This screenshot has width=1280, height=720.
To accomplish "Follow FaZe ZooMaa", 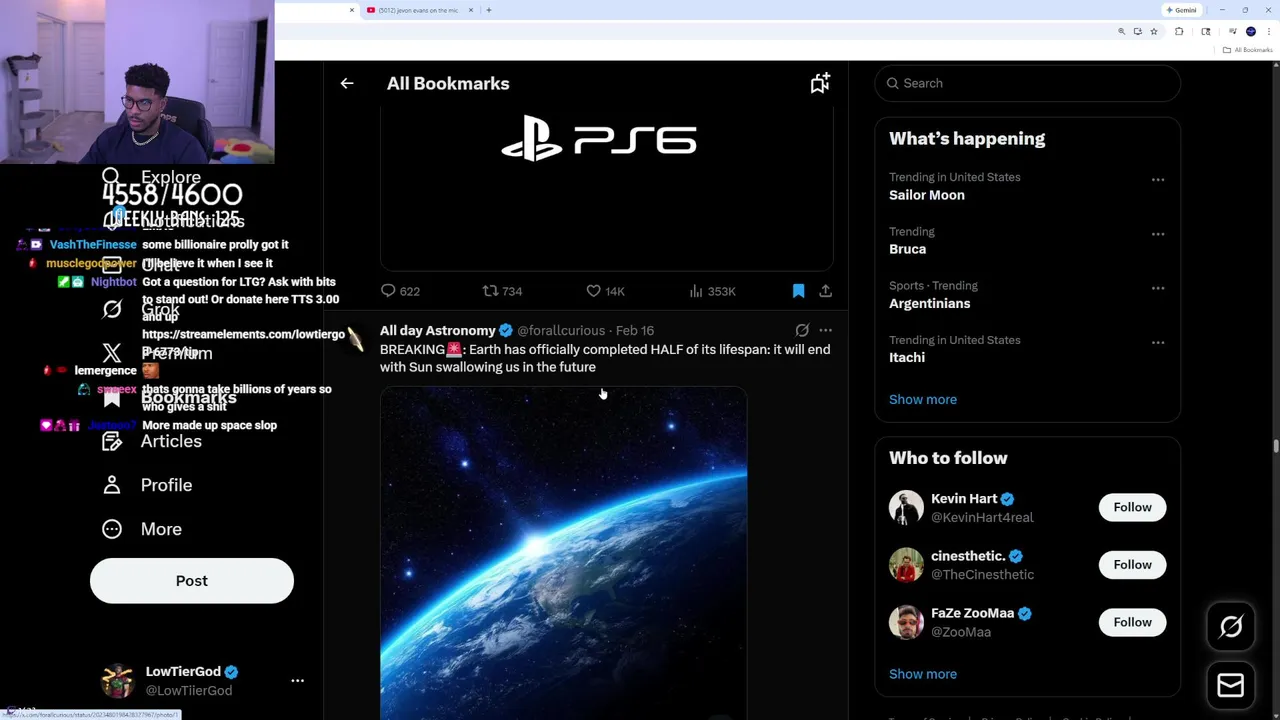I will click(1132, 622).
